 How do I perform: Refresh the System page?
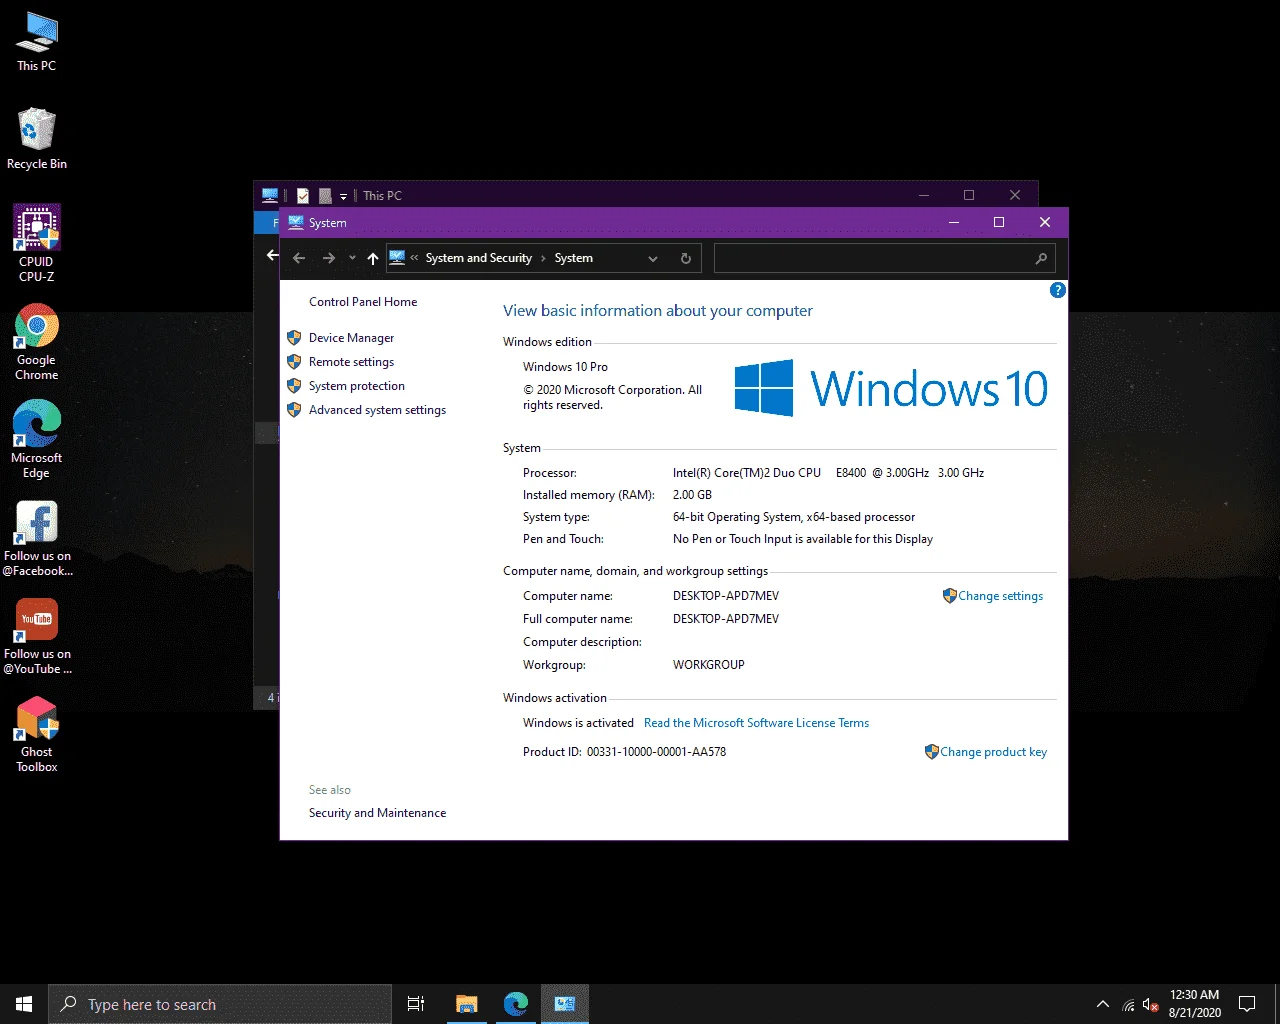click(686, 258)
